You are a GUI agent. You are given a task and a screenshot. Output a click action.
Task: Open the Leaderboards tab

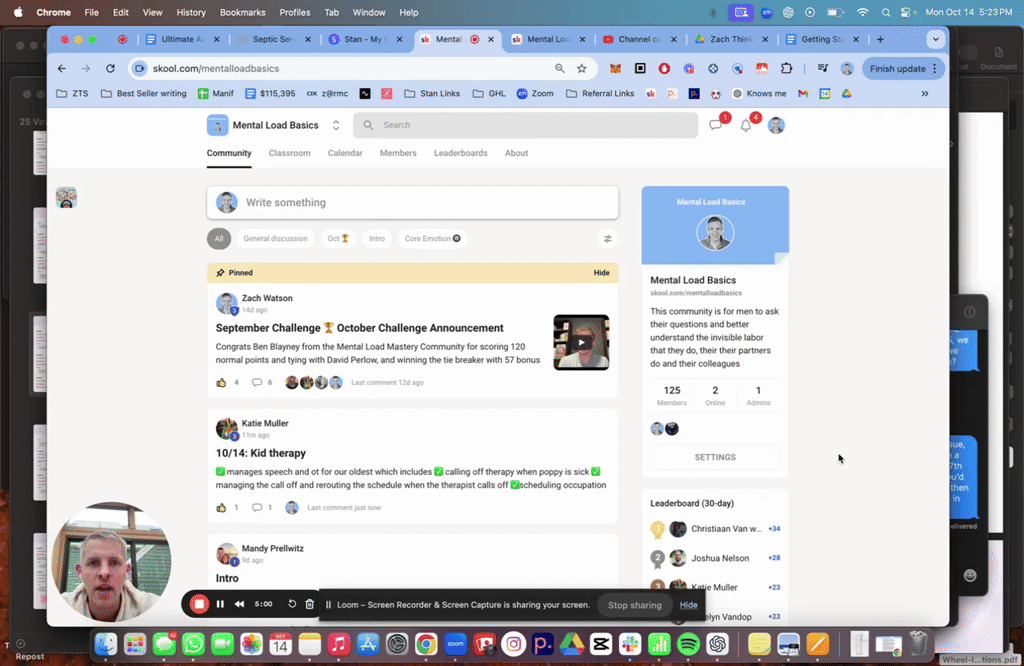point(460,153)
